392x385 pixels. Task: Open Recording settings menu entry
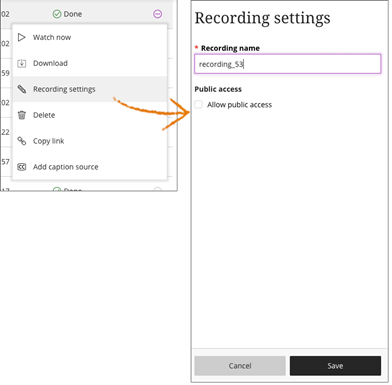90,89
